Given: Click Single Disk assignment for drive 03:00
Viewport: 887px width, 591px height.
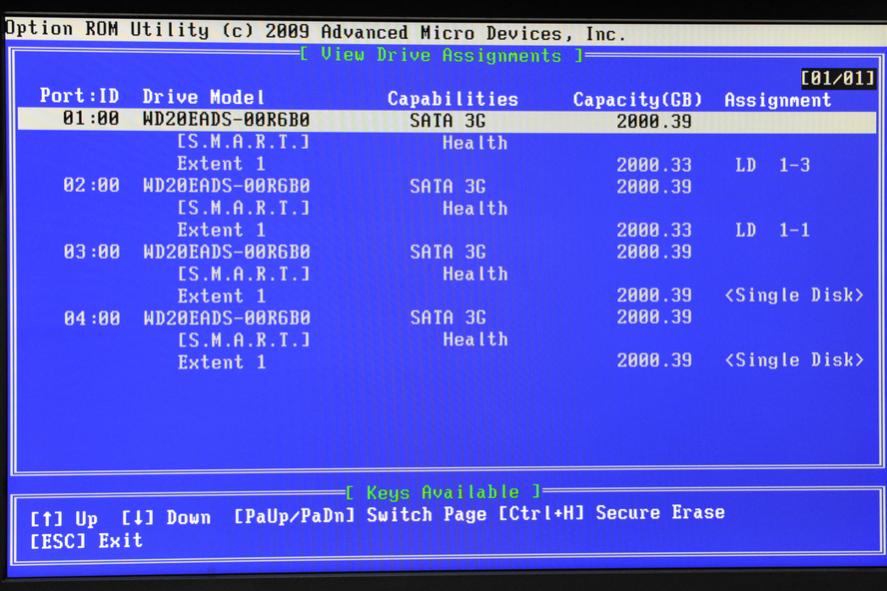Looking at the screenshot, I should (x=794, y=295).
